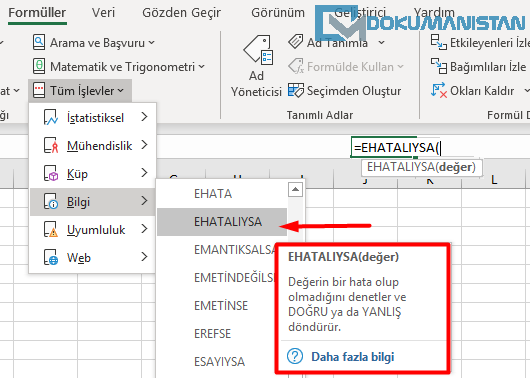Select the column L header
This screenshot has width=530, height=378.
coord(494,180)
